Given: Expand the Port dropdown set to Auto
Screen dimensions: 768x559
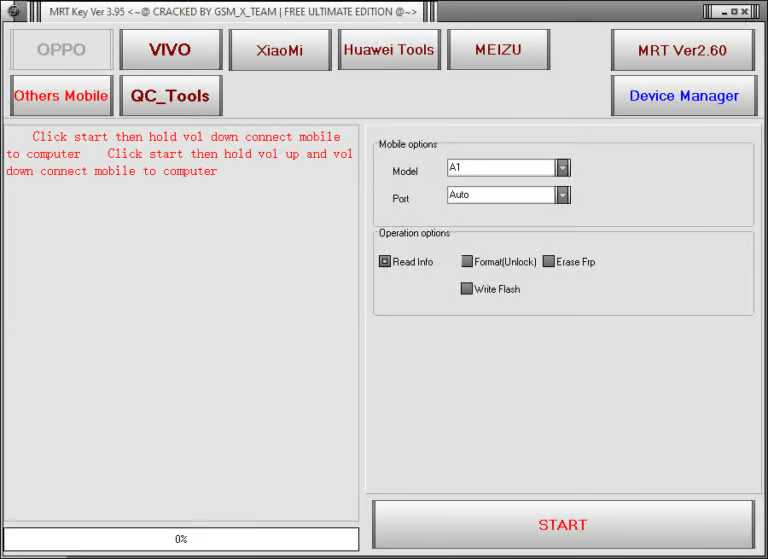Looking at the screenshot, I should pyautogui.click(x=563, y=195).
